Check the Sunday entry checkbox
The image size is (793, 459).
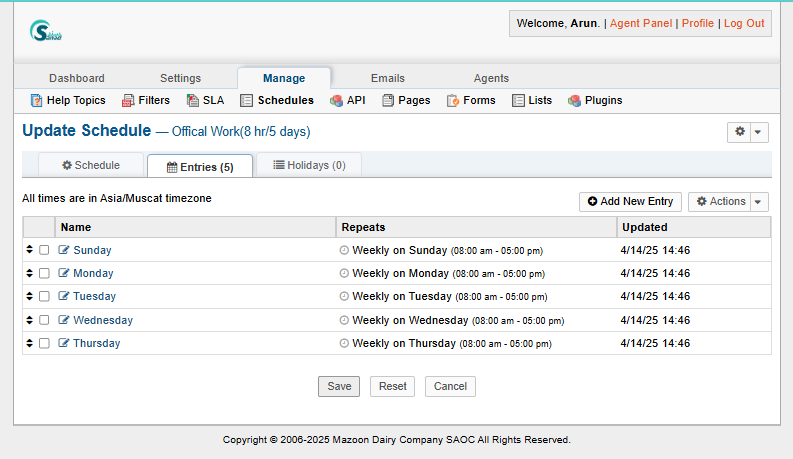[x=44, y=250]
